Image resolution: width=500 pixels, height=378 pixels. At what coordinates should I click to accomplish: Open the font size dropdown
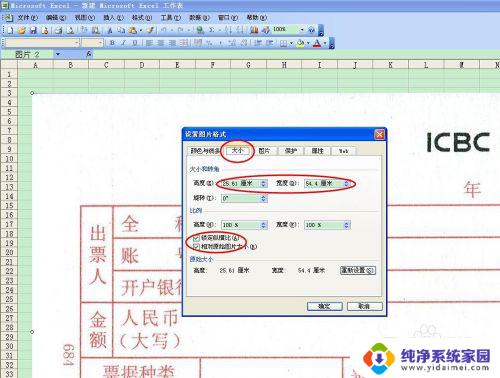click(100, 43)
